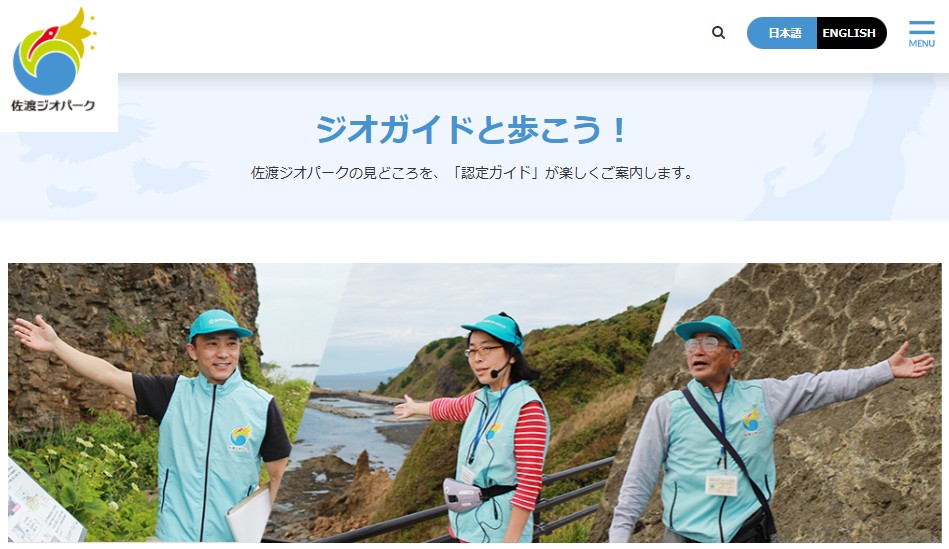This screenshot has width=949, height=549.
Task: Click the ジオガイドと歩こう！ heading
Action: click(473, 130)
